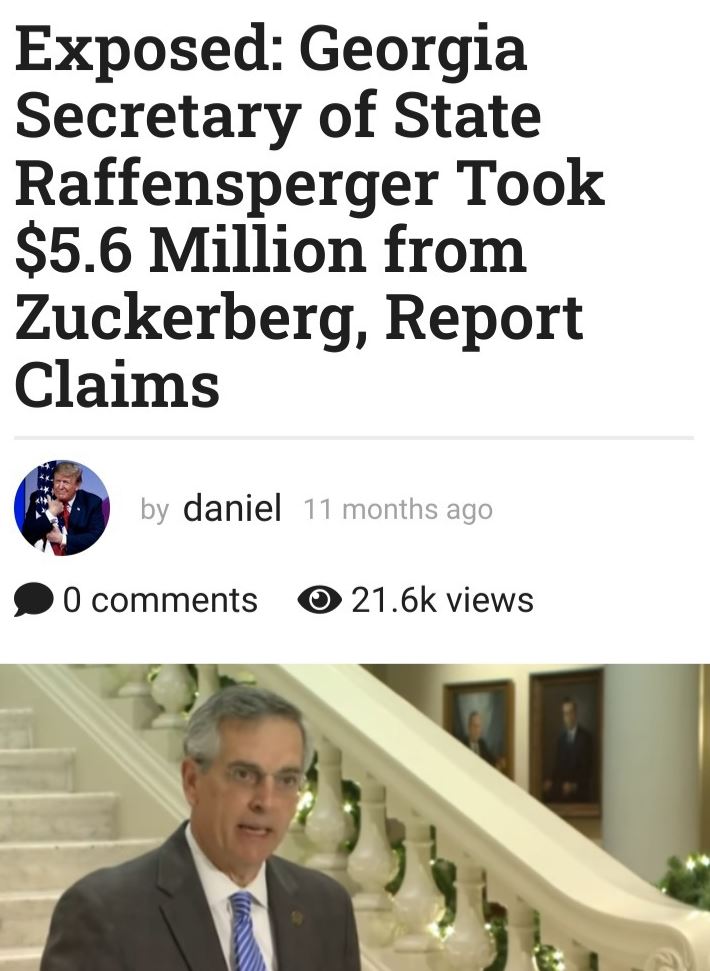
Task: Click the $5.6 Million text in the headline
Action: (x=190, y=250)
